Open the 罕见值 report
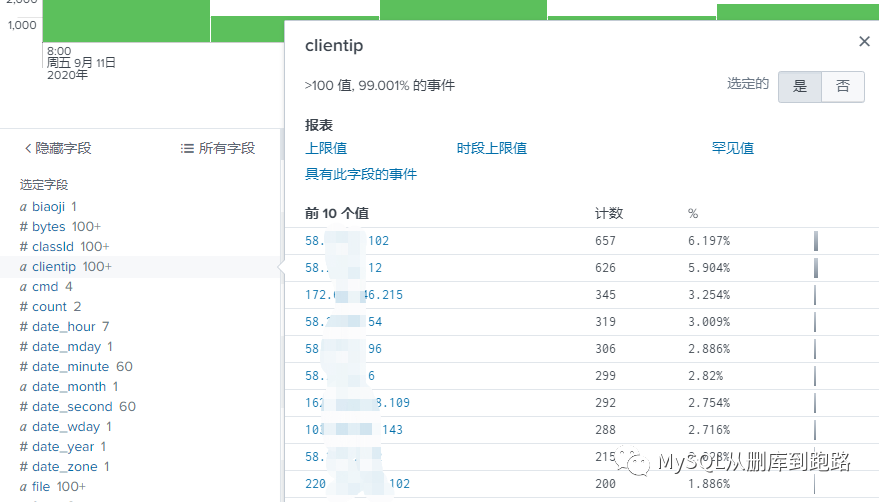 733,148
